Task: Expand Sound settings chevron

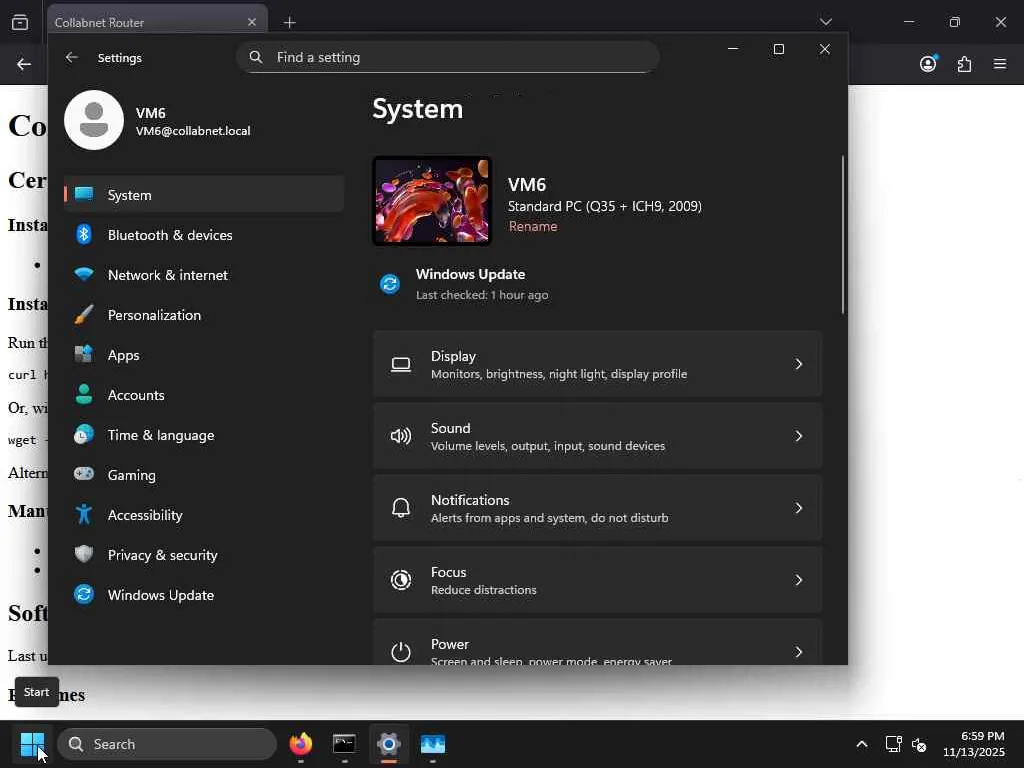Action: 798,436
